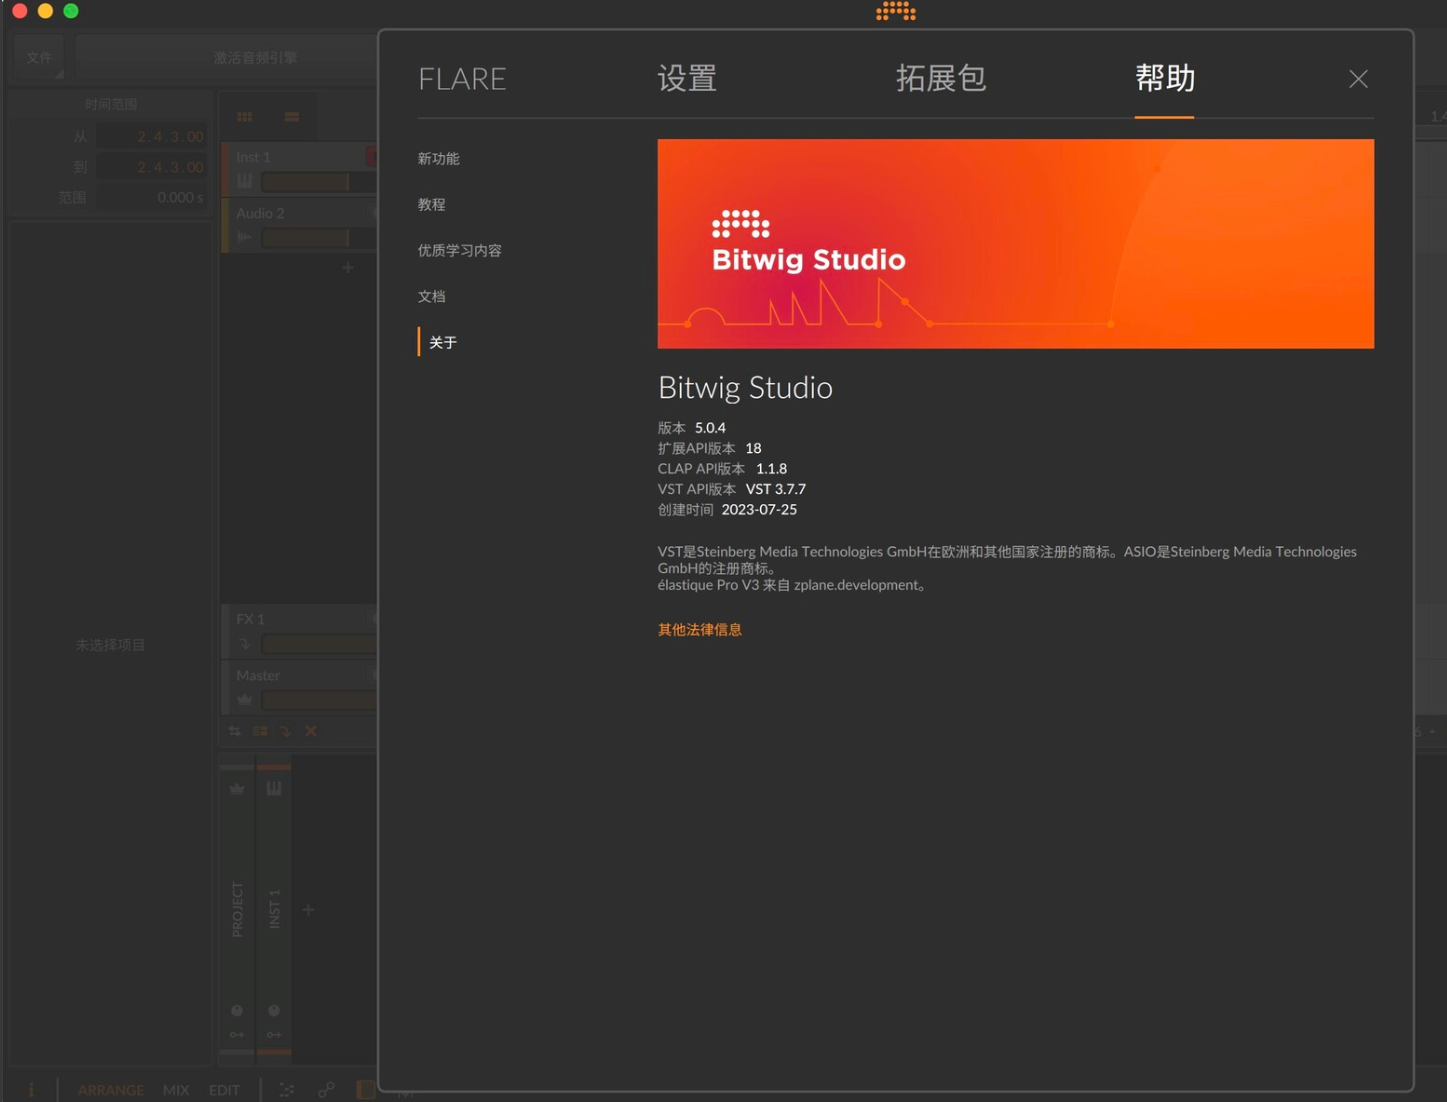Click the 从 time range input field

[152, 136]
